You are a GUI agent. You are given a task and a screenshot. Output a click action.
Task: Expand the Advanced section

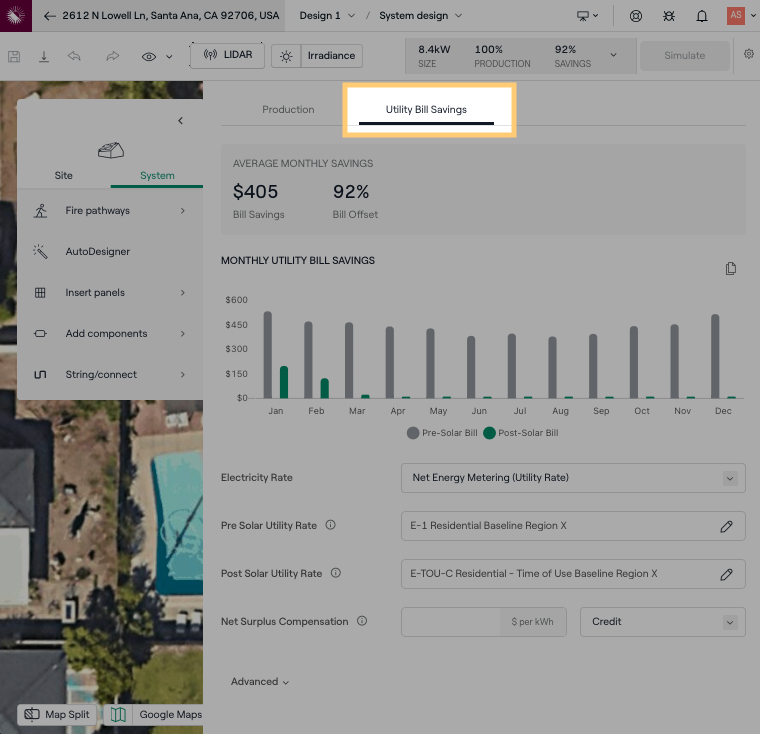tap(260, 682)
